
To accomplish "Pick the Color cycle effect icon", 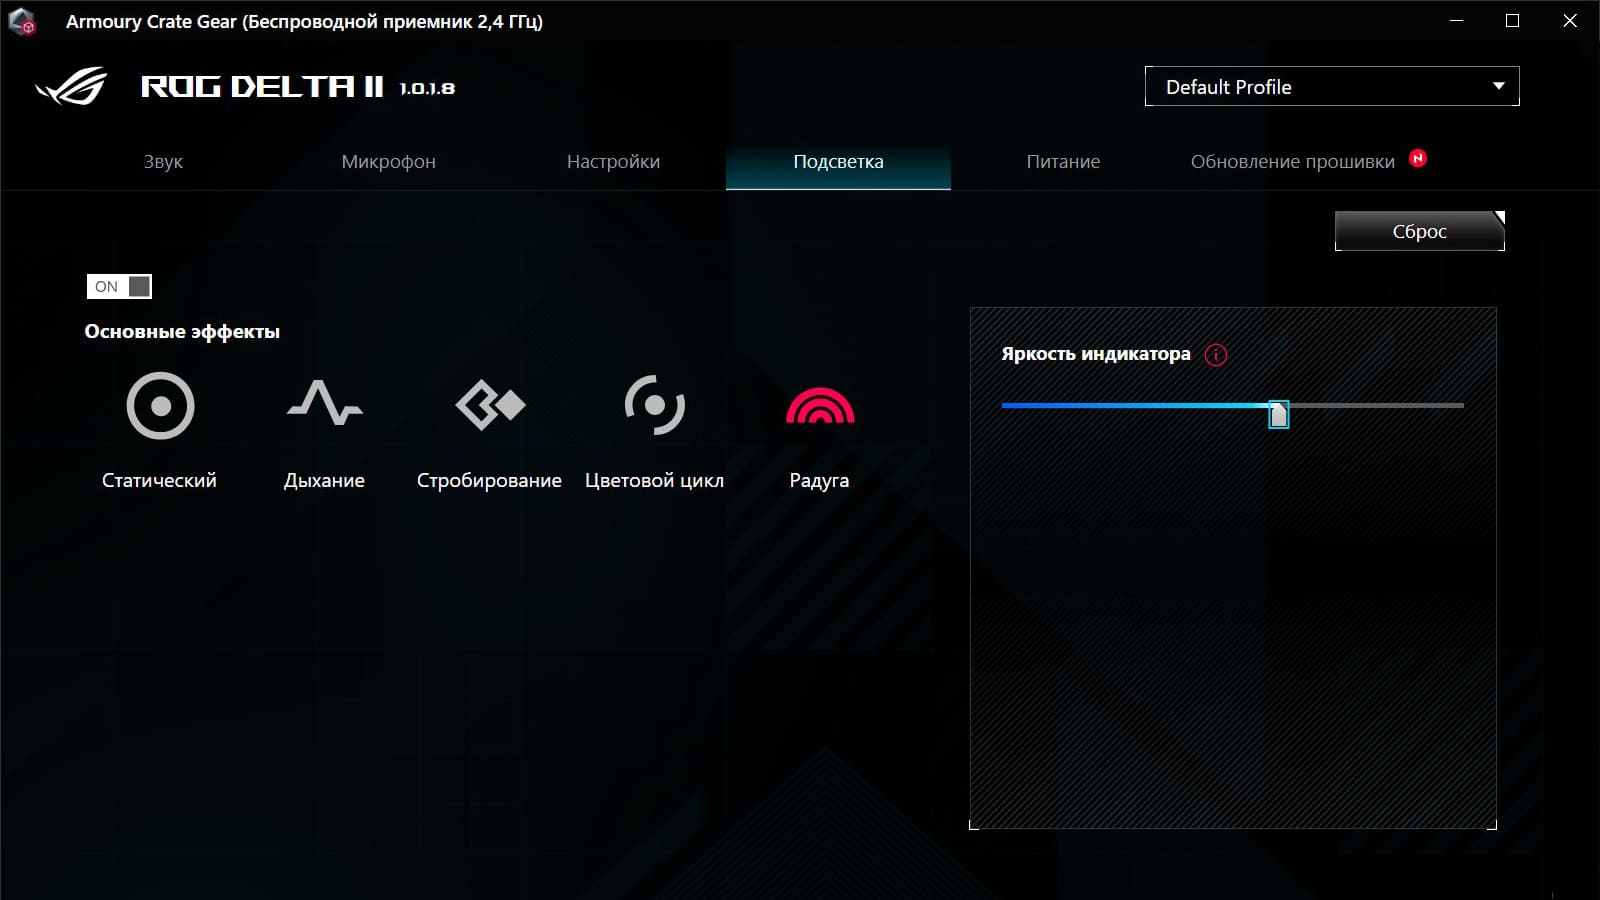I will [654, 405].
